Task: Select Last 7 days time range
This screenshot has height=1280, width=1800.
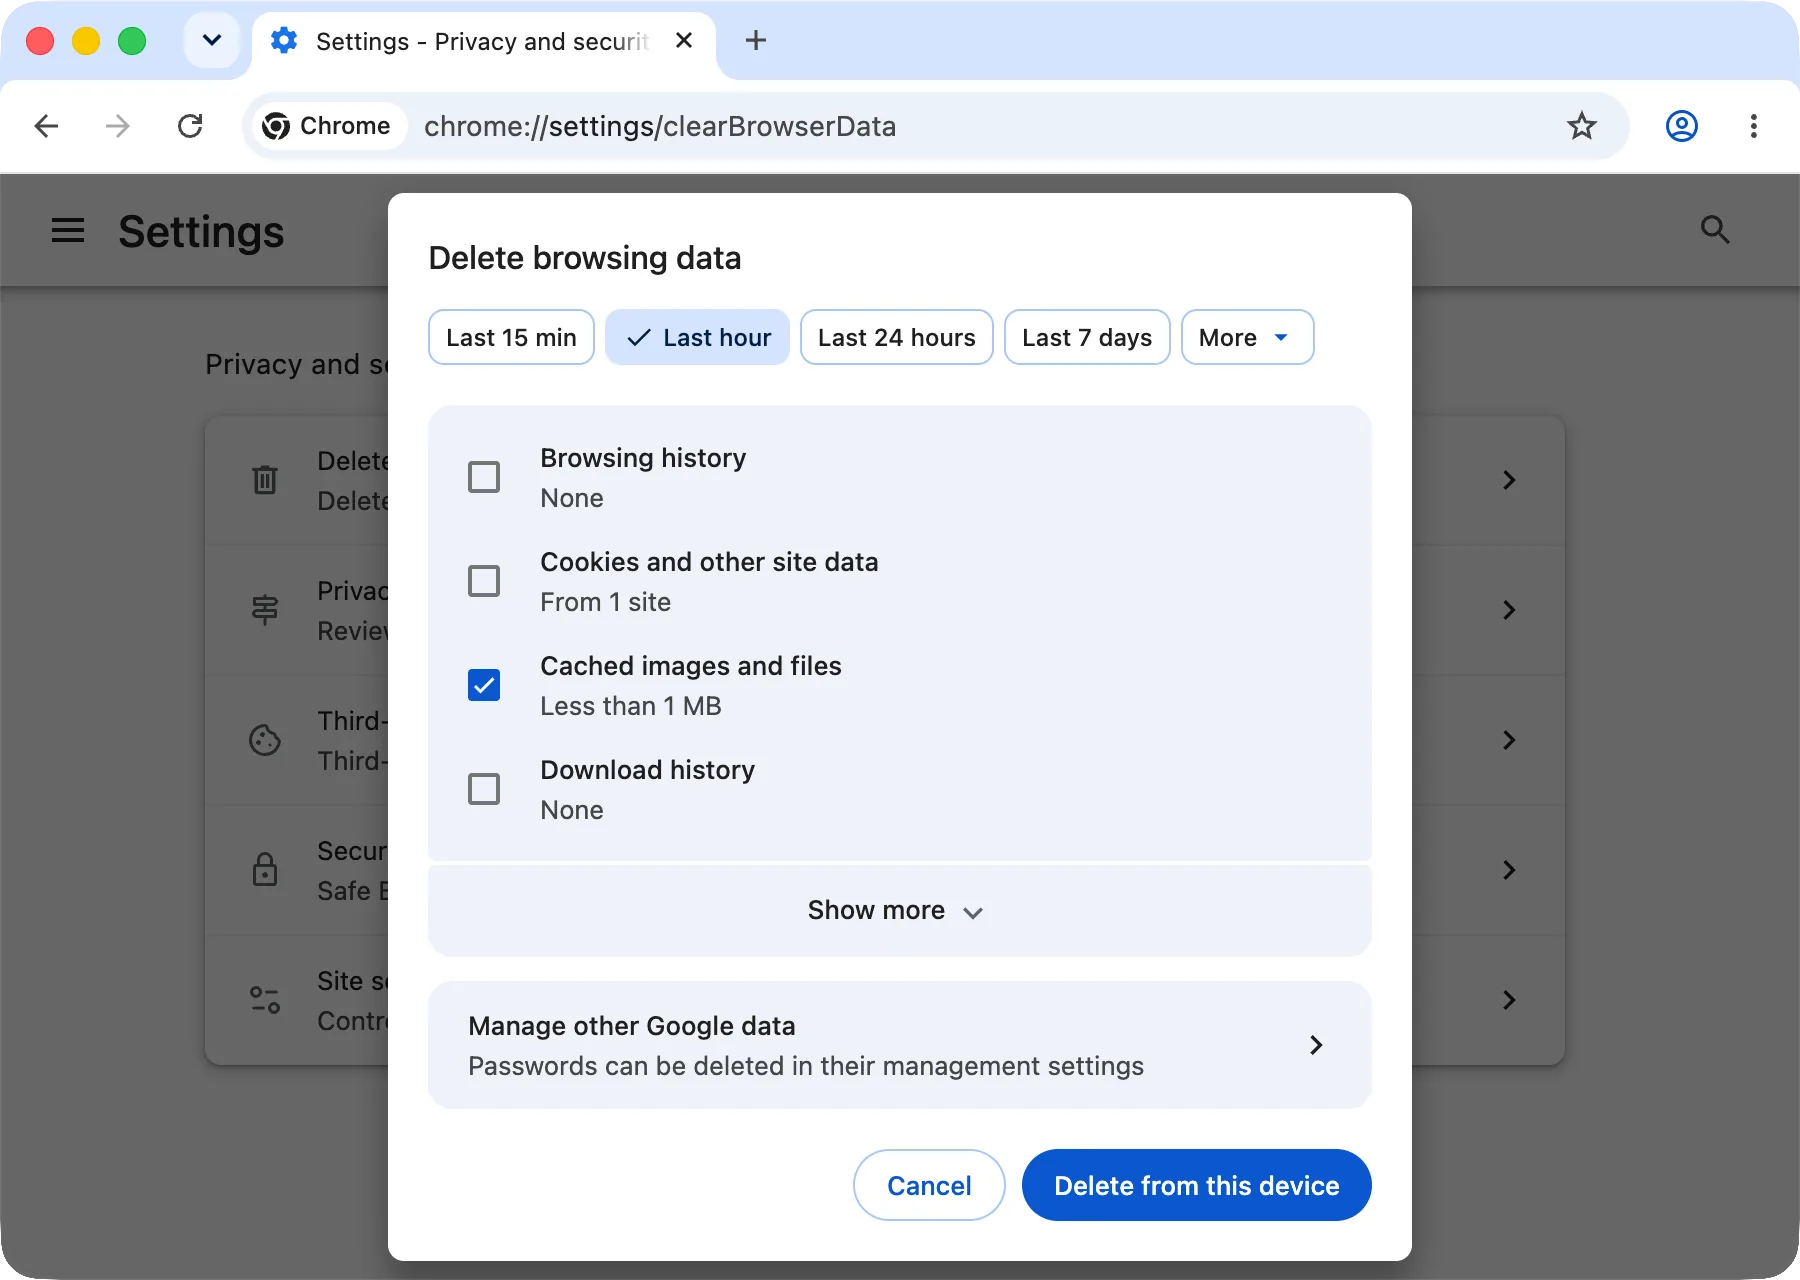Action: pos(1087,338)
